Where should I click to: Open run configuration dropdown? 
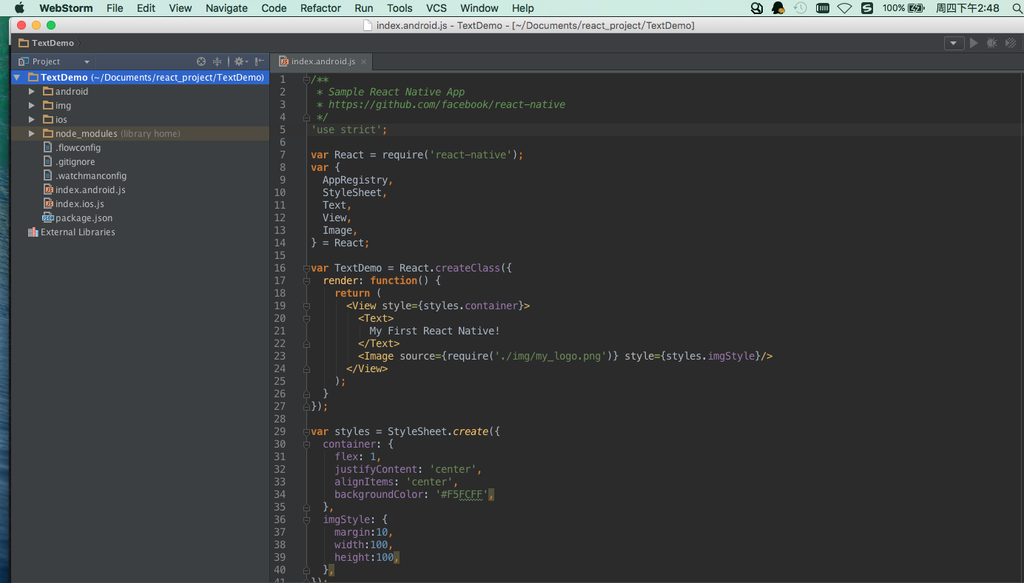[x=953, y=43]
